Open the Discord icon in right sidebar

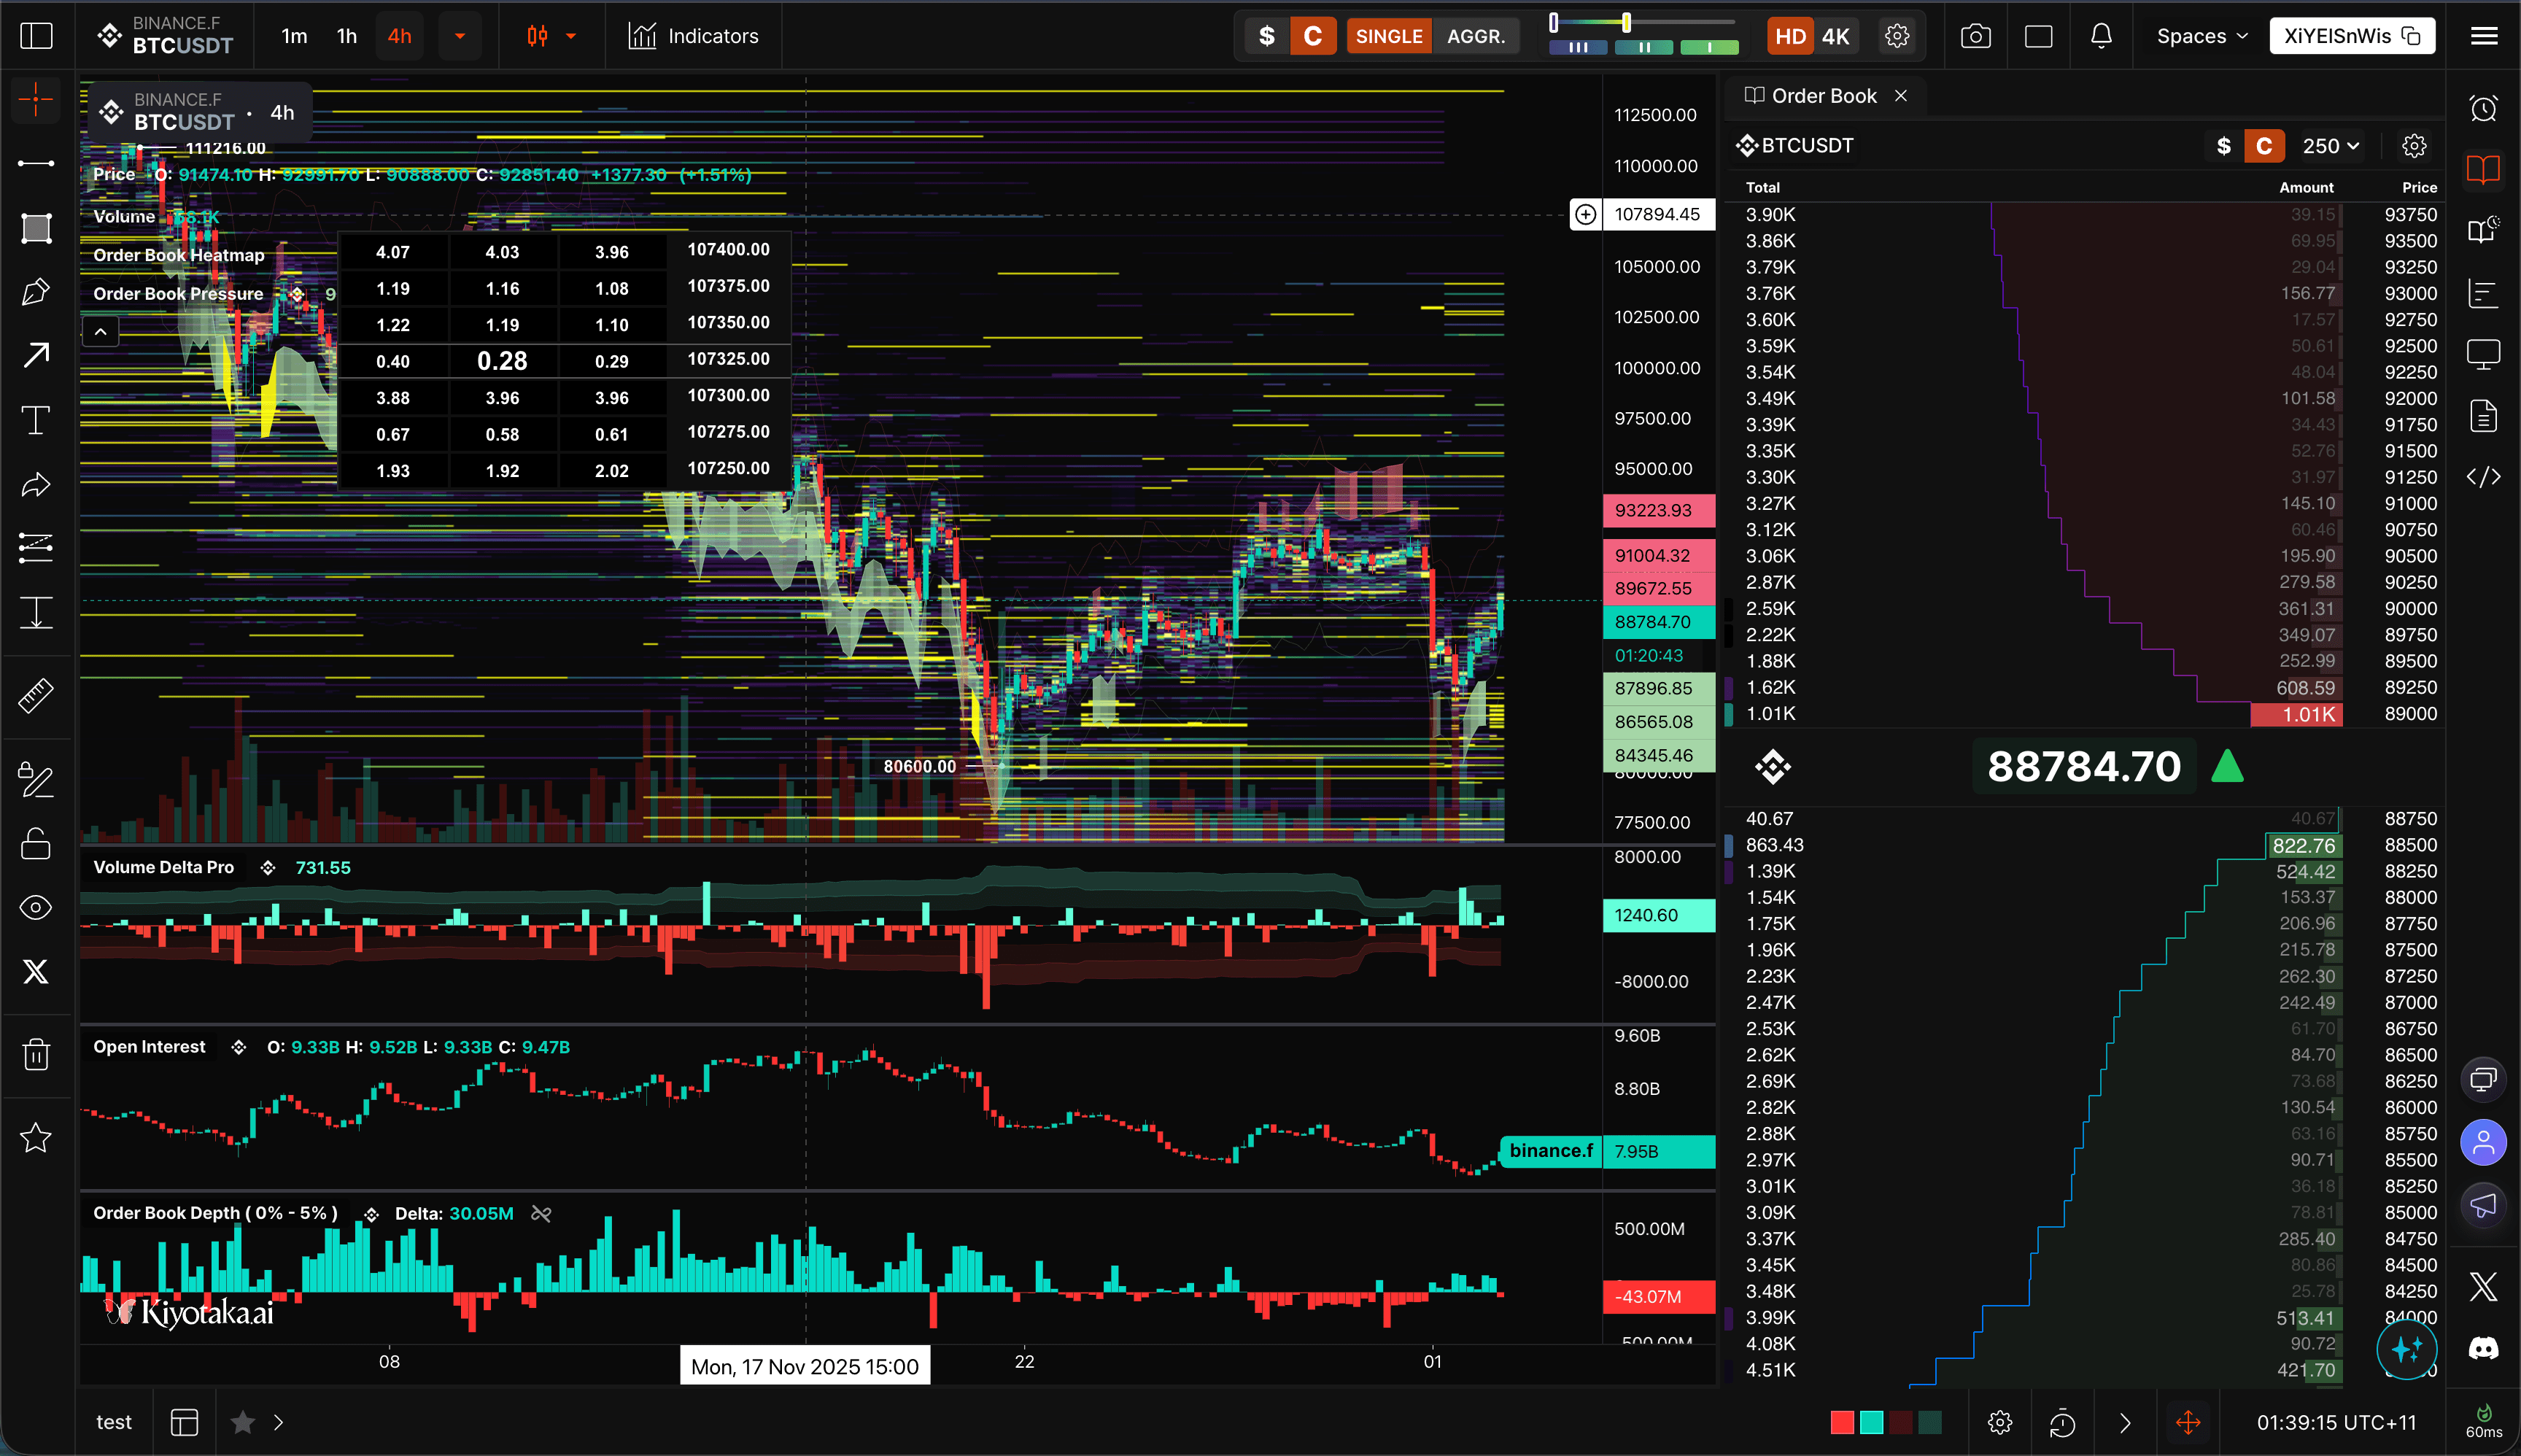[x=2483, y=1348]
